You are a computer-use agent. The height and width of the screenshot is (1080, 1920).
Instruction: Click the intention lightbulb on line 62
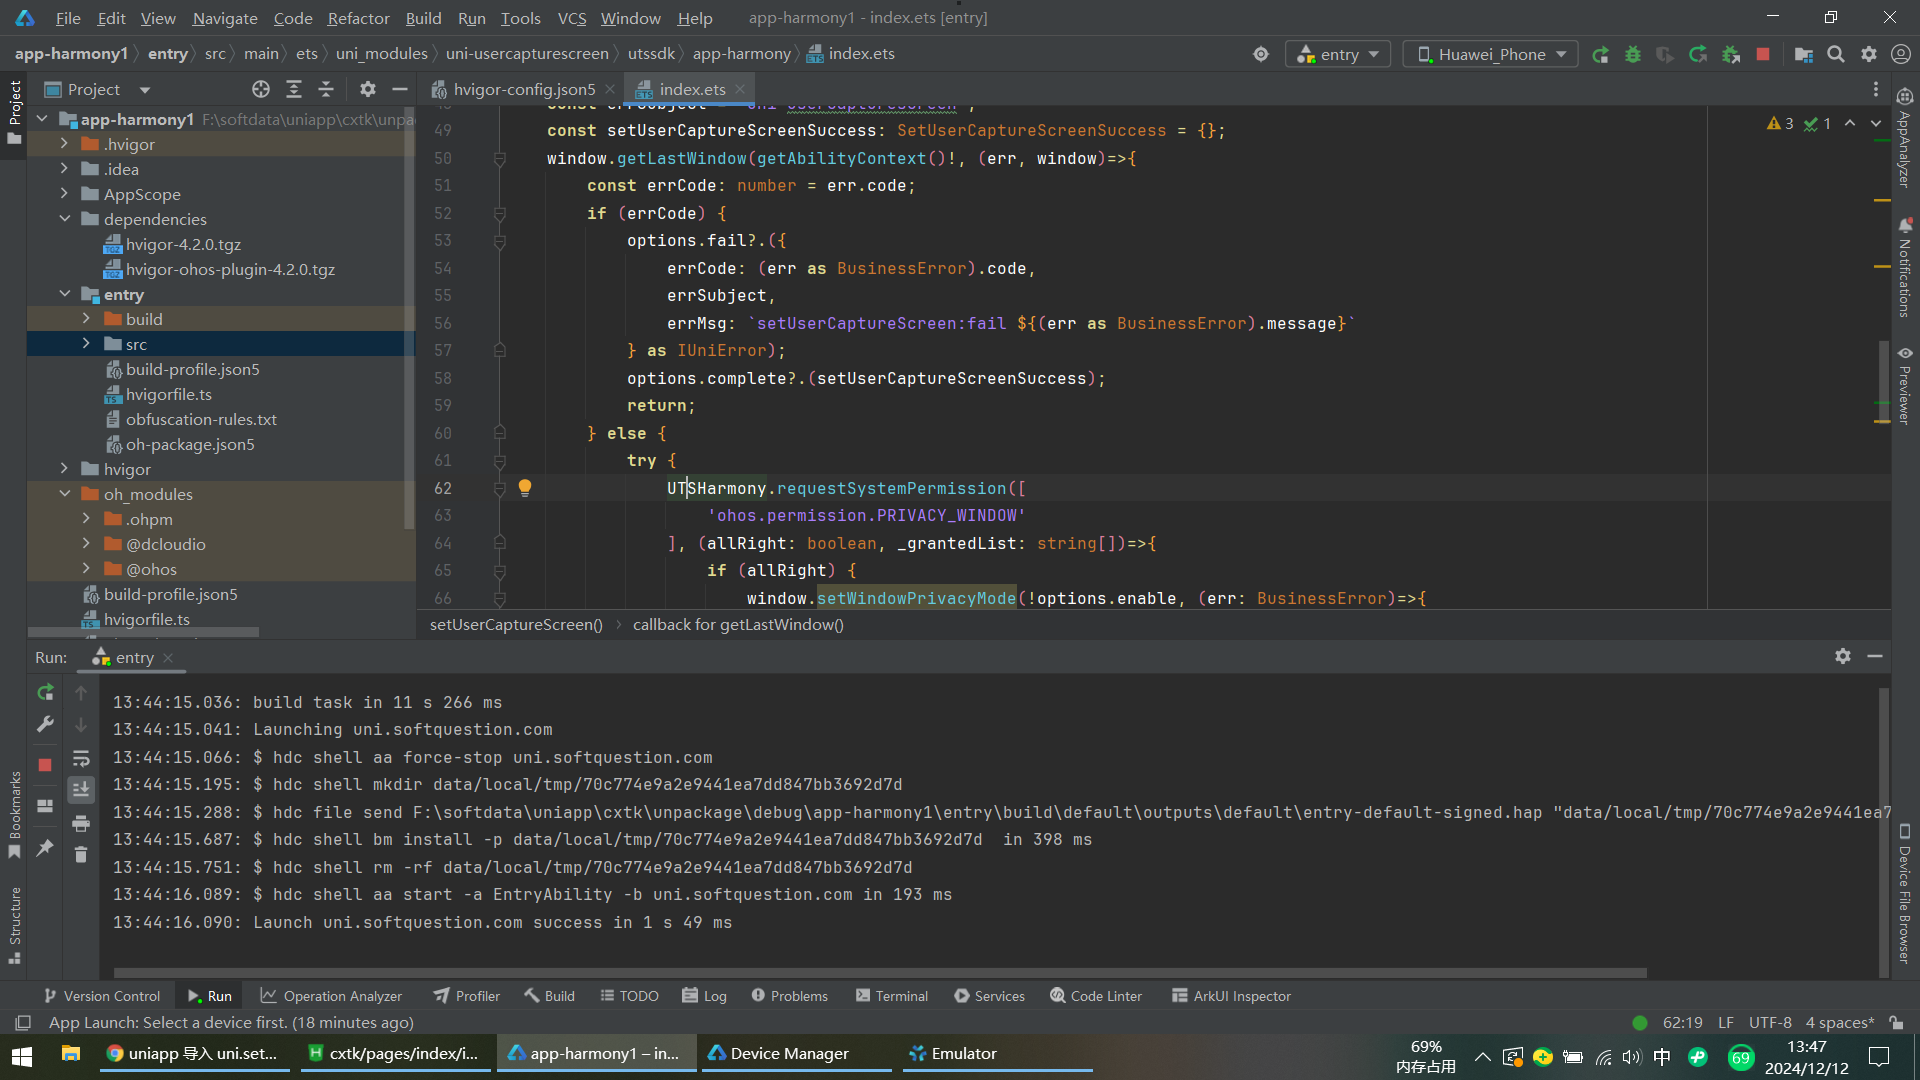525,487
